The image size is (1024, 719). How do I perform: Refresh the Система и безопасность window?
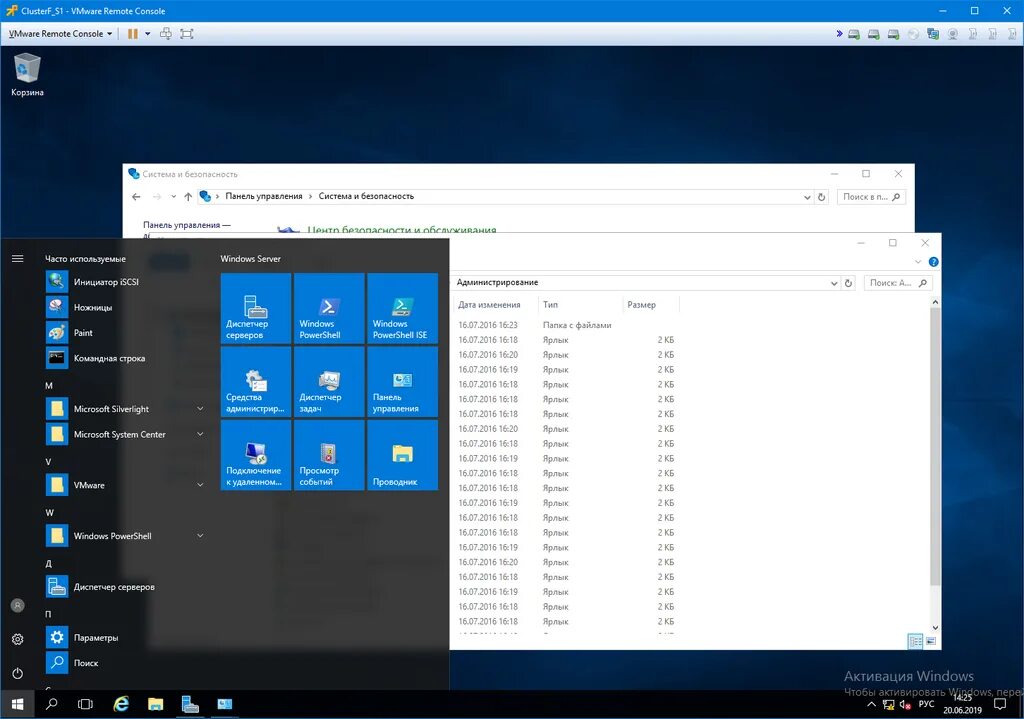[822, 197]
